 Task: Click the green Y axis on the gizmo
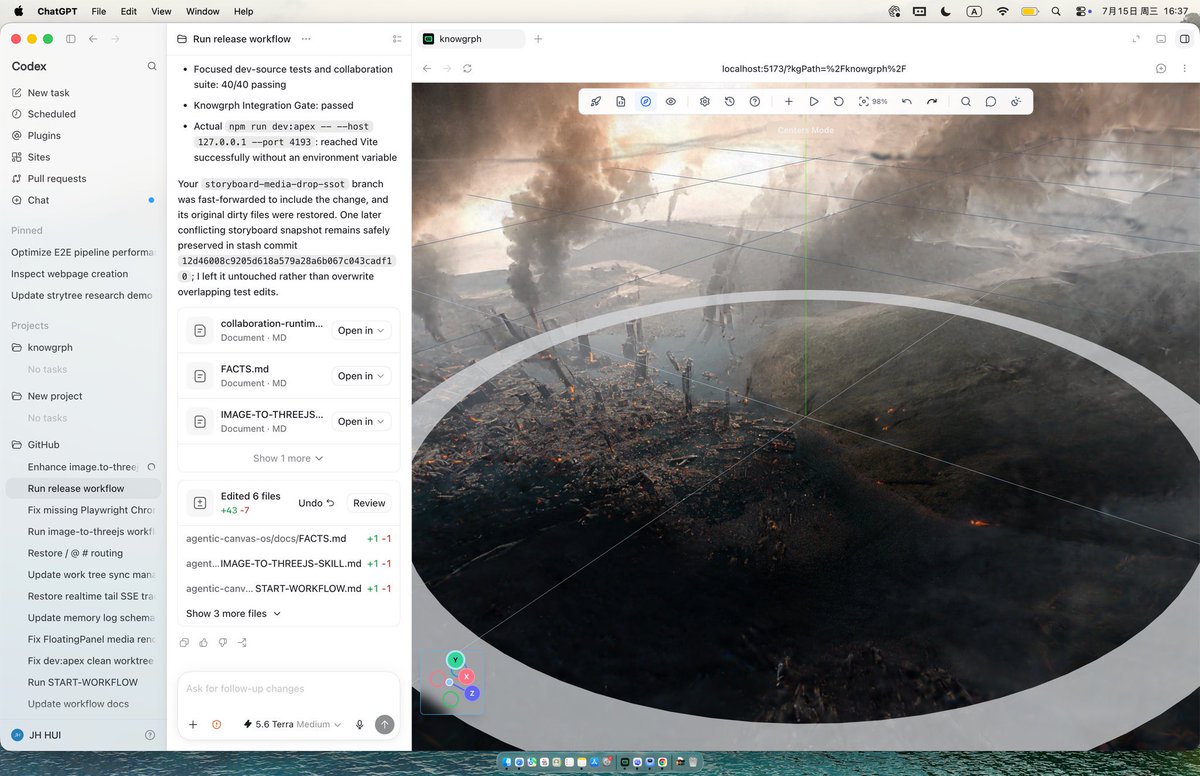[x=455, y=660]
